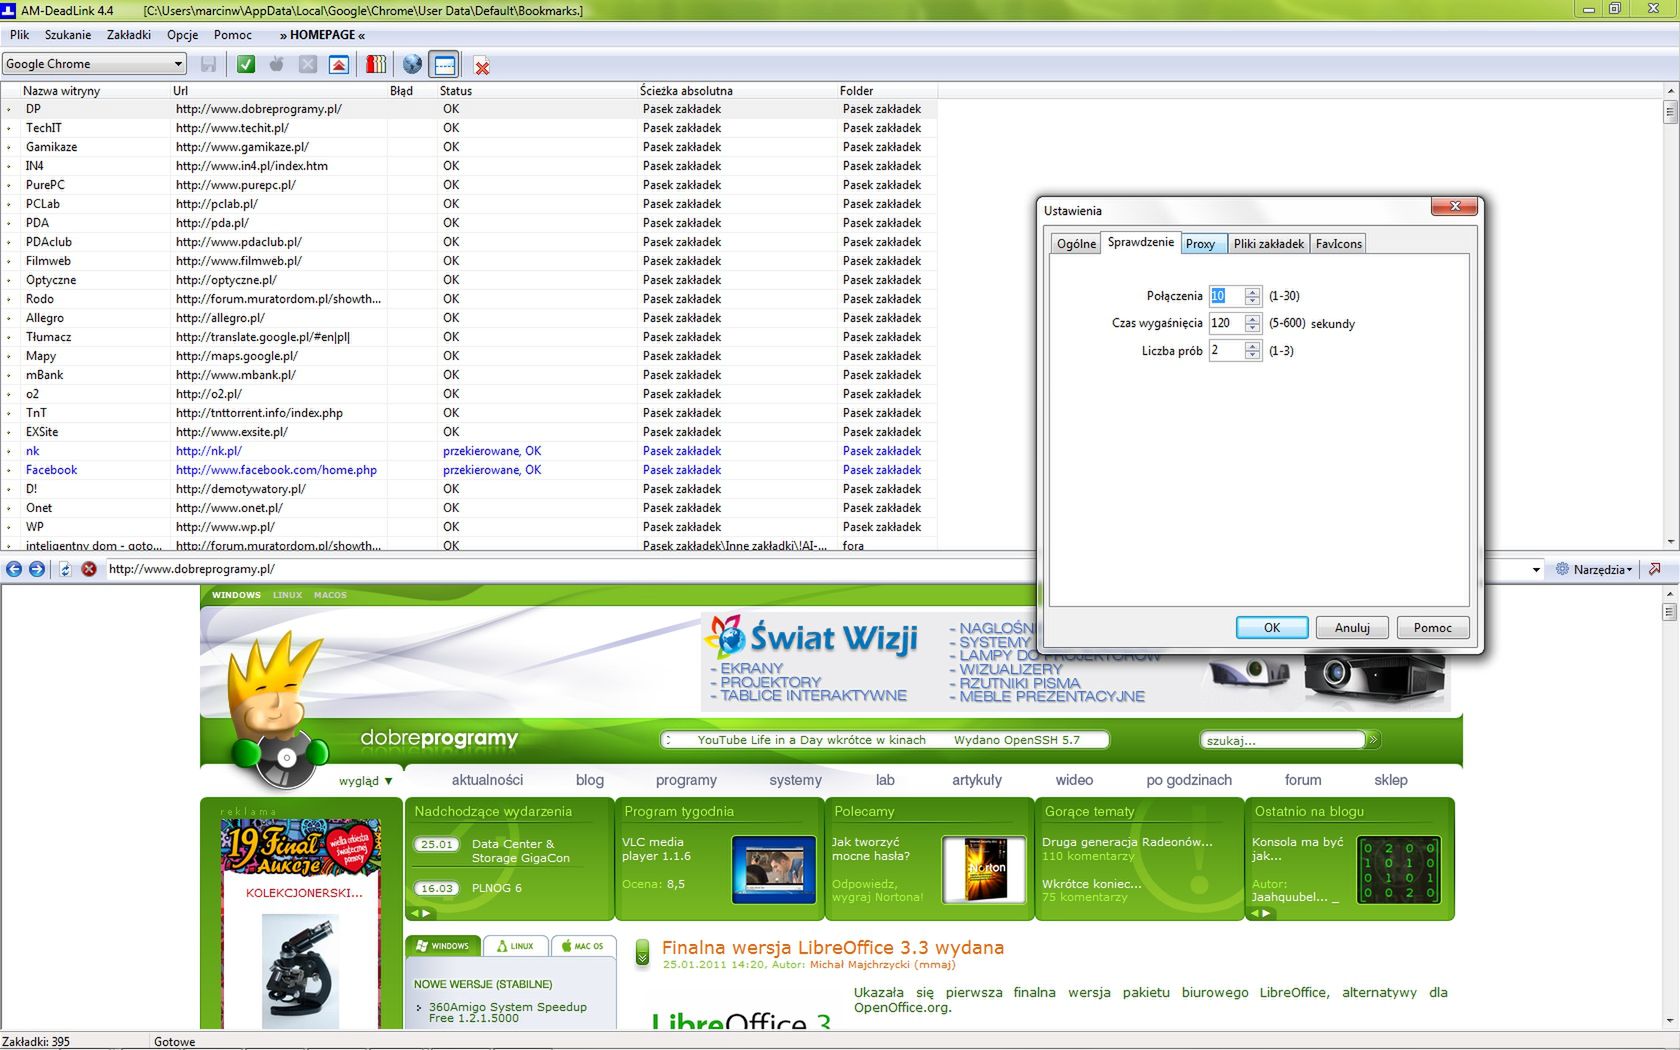Click VLC media player thumbnail in Program tygodnia
The image size is (1680, 1050).
coord(774,869)
